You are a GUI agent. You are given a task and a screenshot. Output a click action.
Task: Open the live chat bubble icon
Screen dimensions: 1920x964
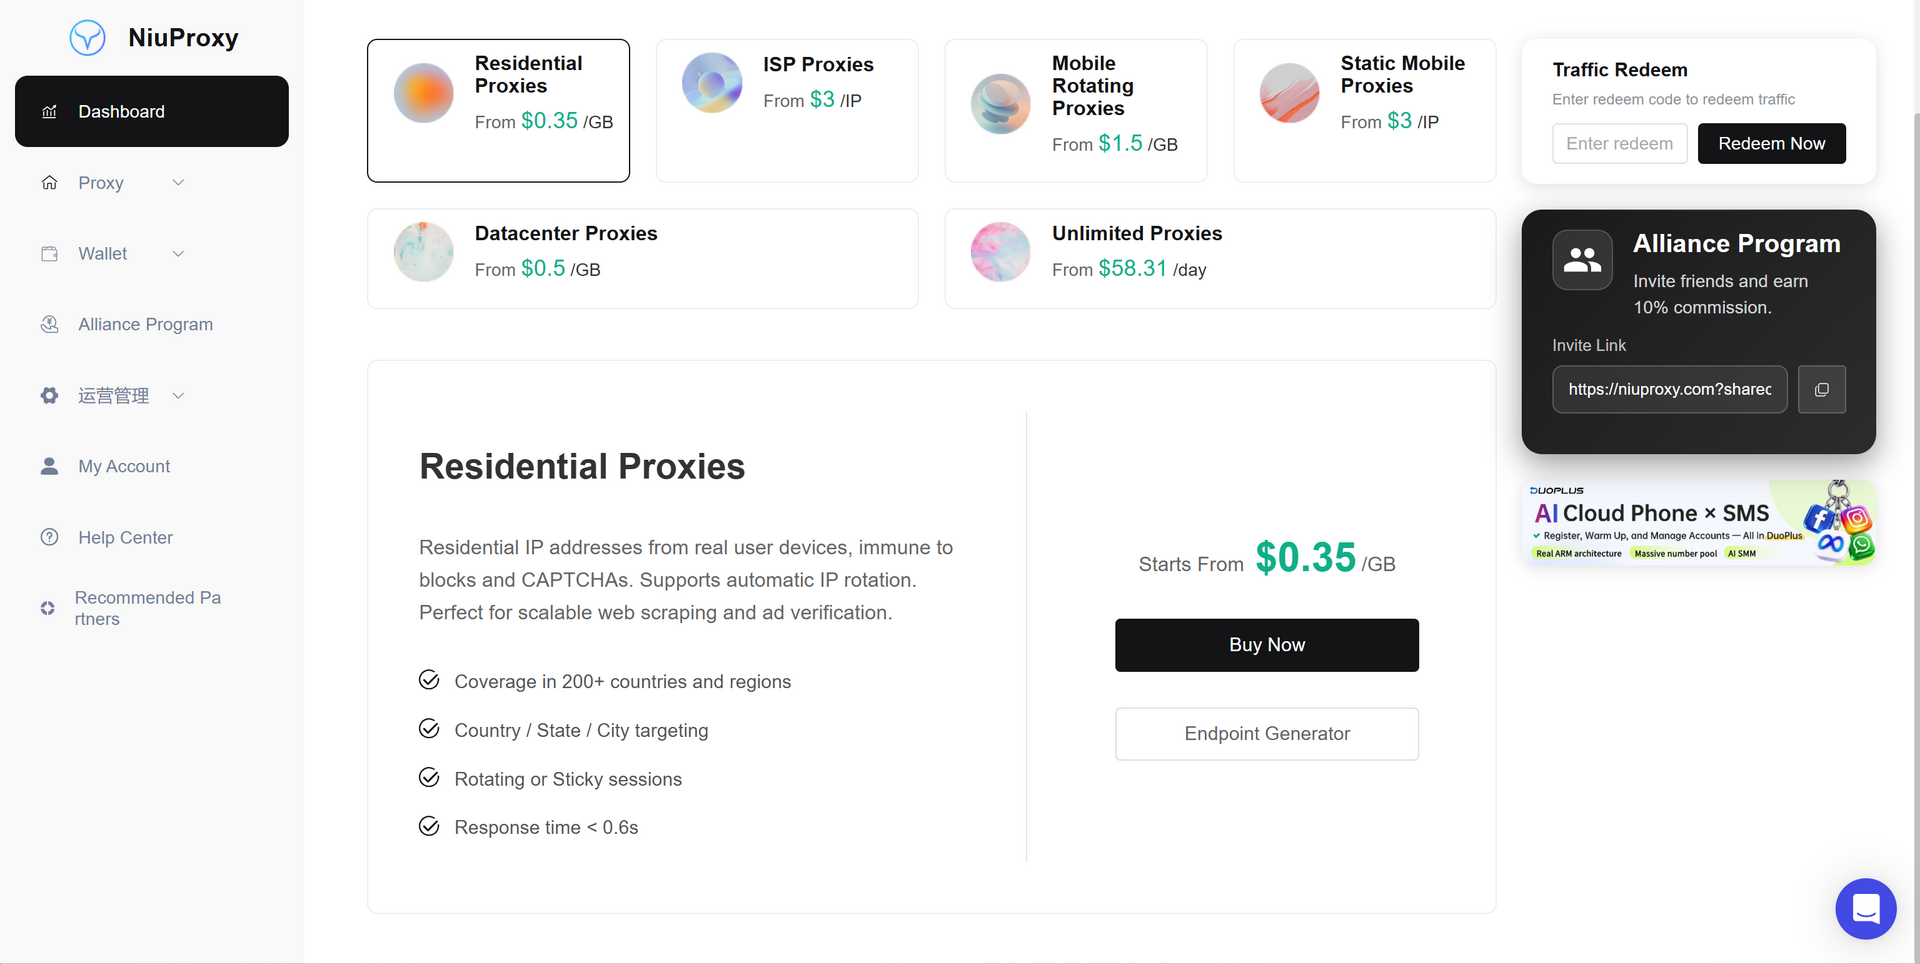click(1865, 908)
